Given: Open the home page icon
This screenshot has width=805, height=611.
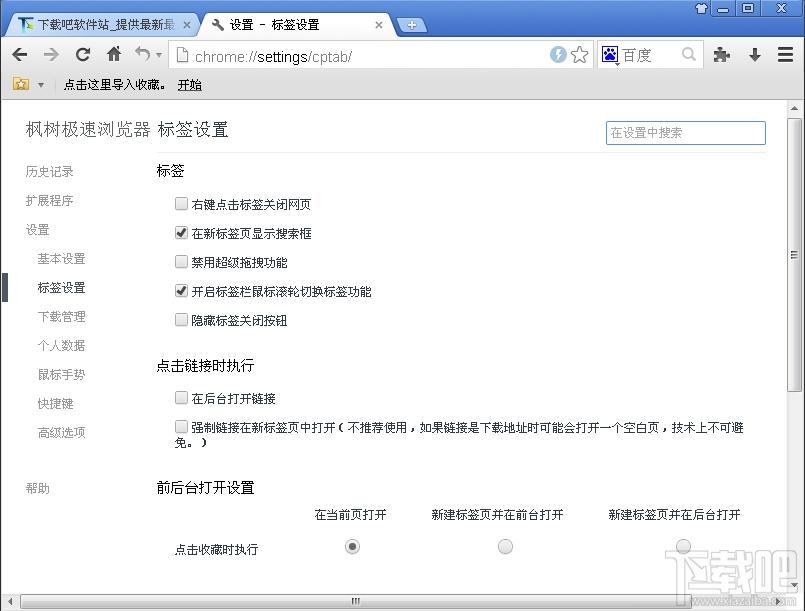Looking at the screenshot, I should click(x=114, y=54).
